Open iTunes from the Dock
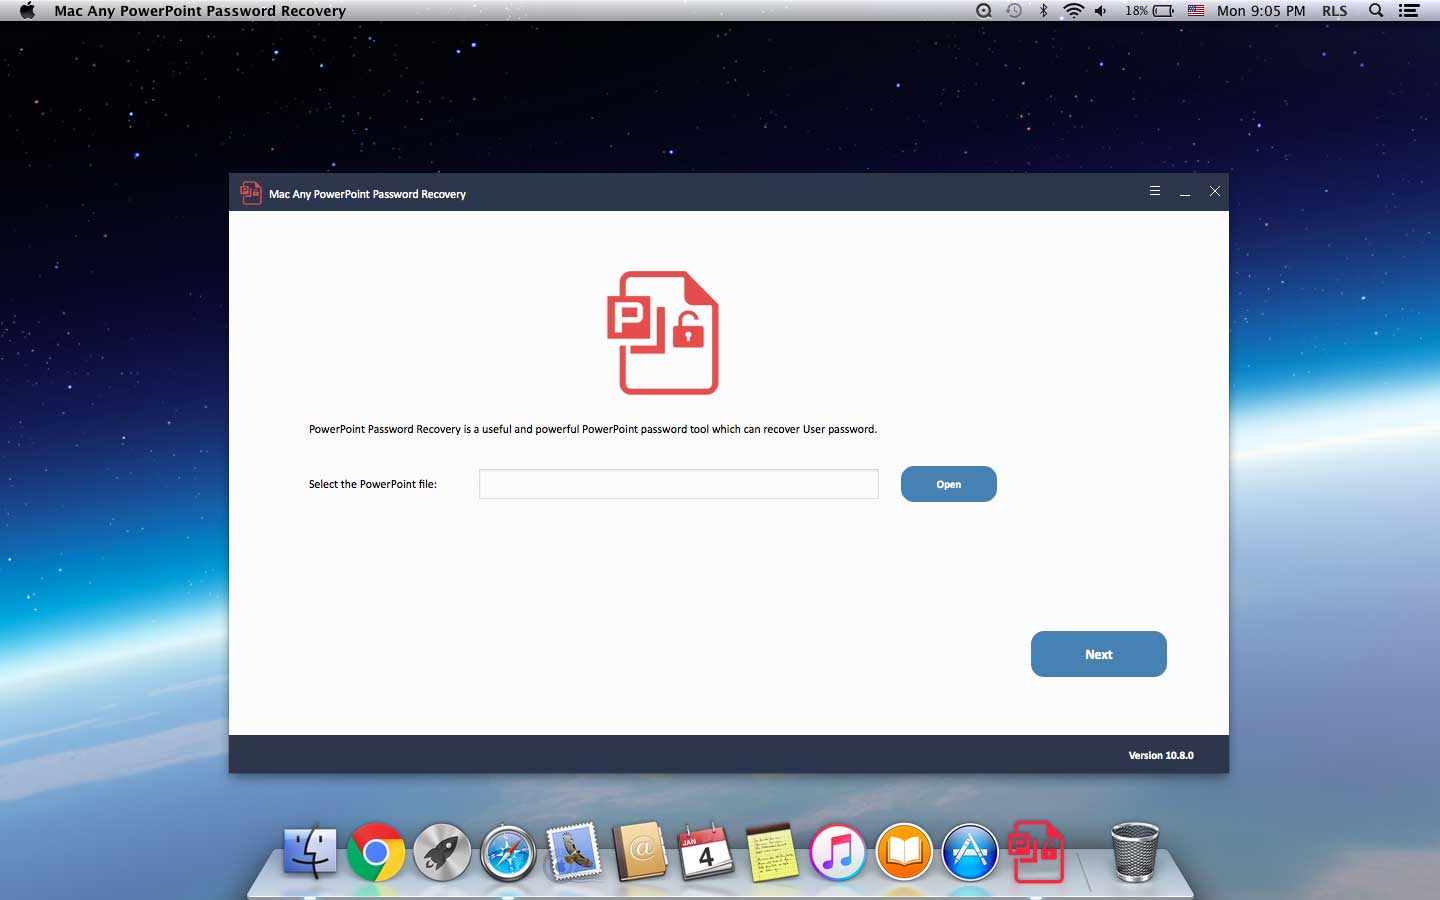Viewport: 1440px width, 900px height. pyautogui.click(x=838, y=852)
